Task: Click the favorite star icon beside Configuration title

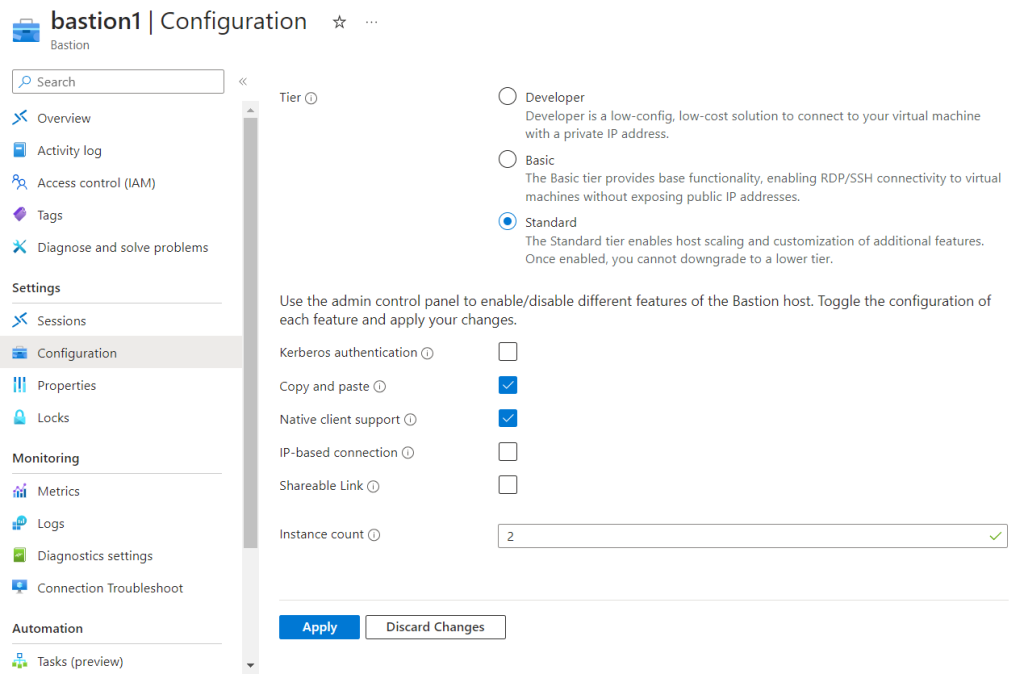Action: pyautogui.click(x=339, y=22)
